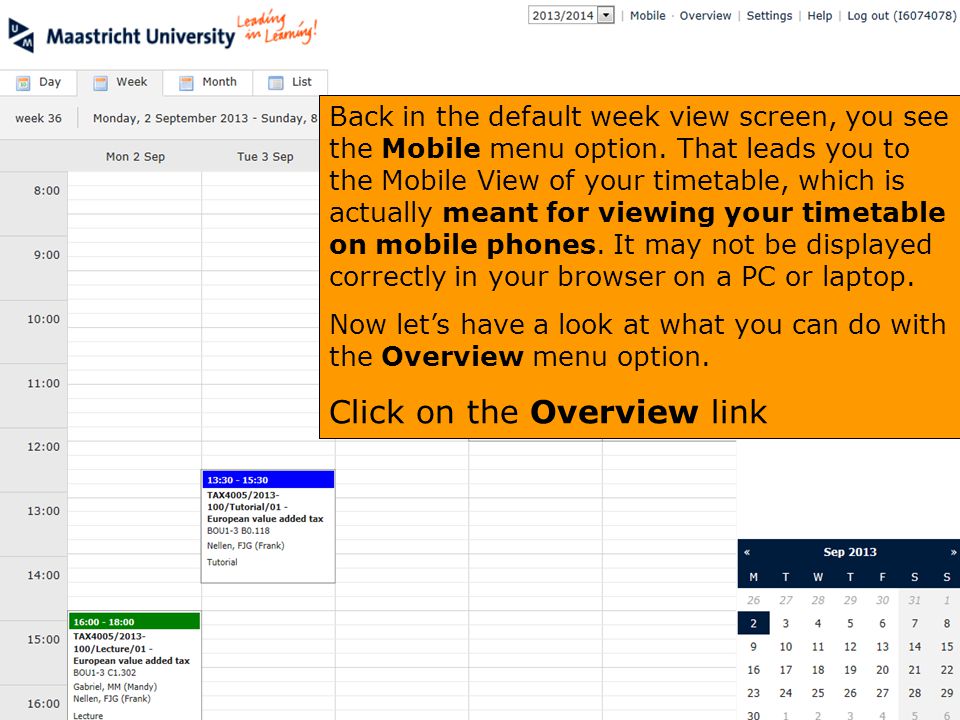Open the Mobile menu link
This screenshot has width=960, height=720.
pos(648,16)
